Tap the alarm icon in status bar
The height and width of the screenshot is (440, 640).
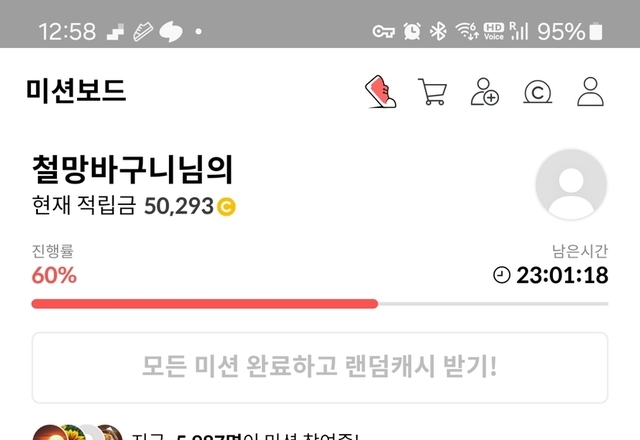412,31
